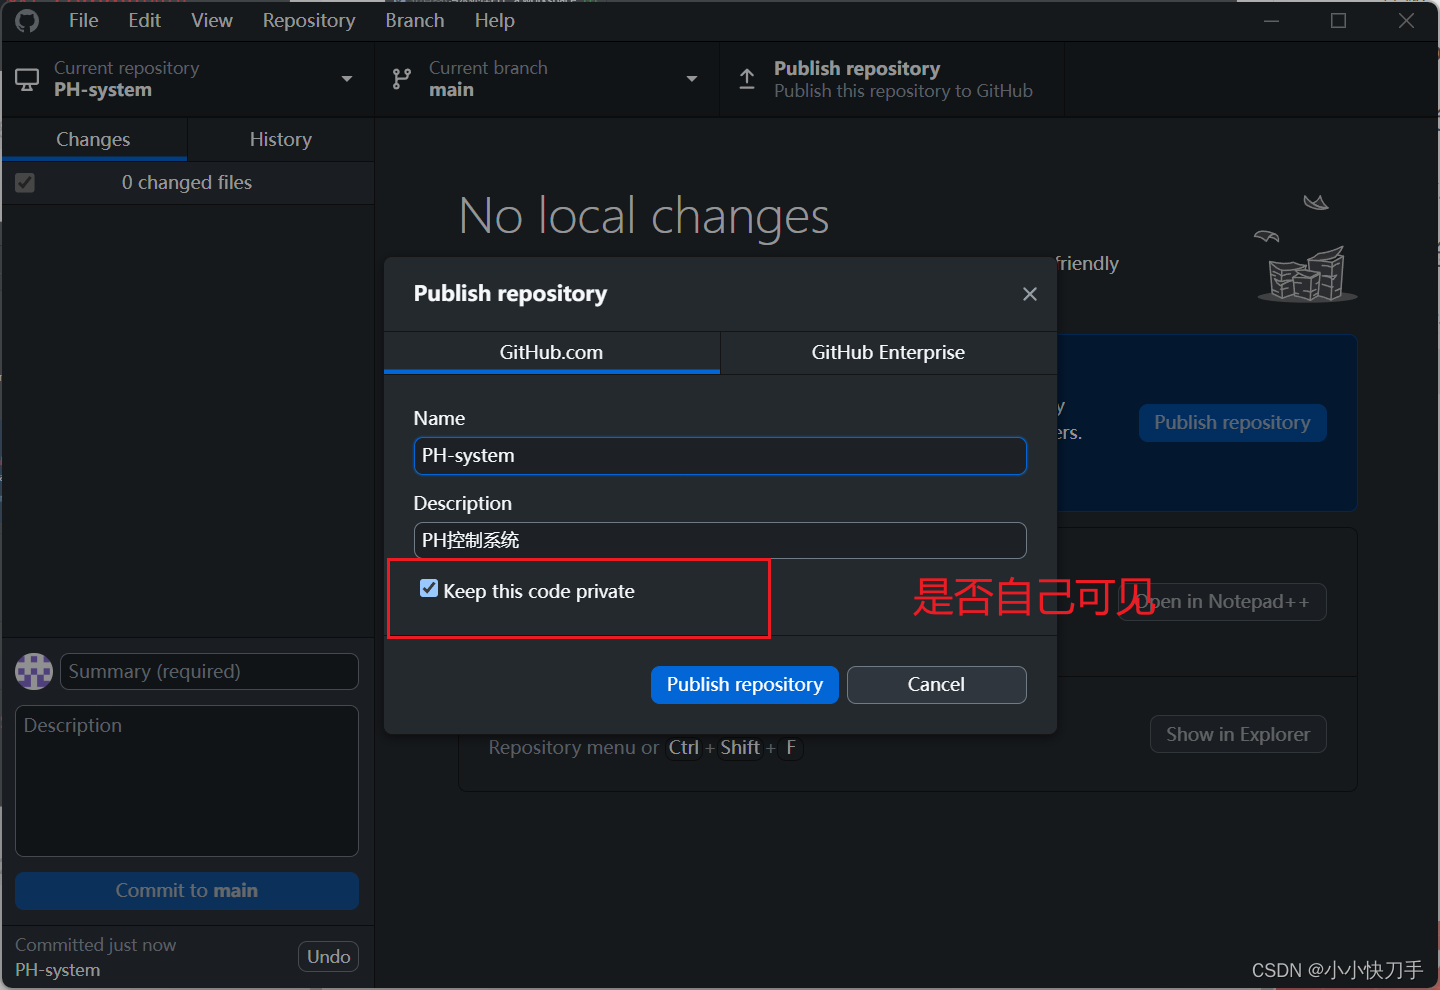Open the File menu
The width and height of the screenshot is (1440, 990).
(84, 20)
